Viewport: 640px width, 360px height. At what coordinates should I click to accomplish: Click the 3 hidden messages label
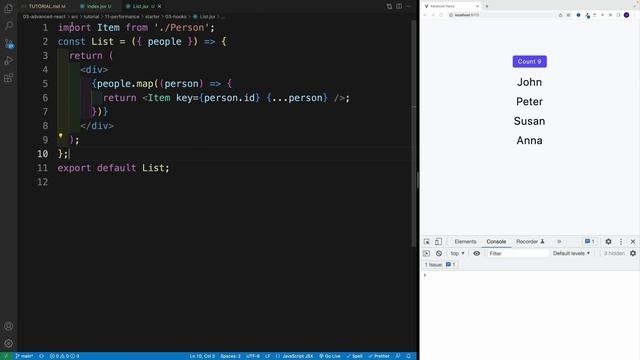click(x=614, y=253)
